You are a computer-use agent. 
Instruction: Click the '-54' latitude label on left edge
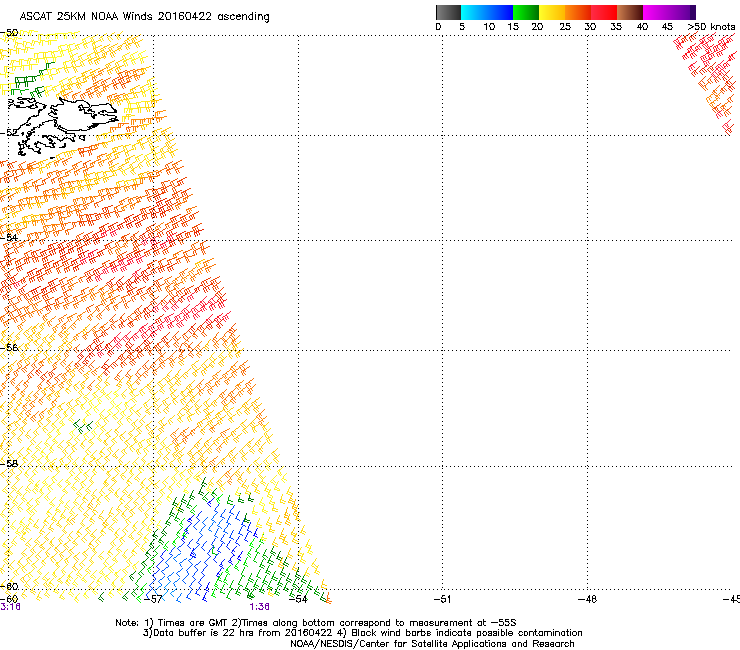pyautogui.click(x=9, y=237)
